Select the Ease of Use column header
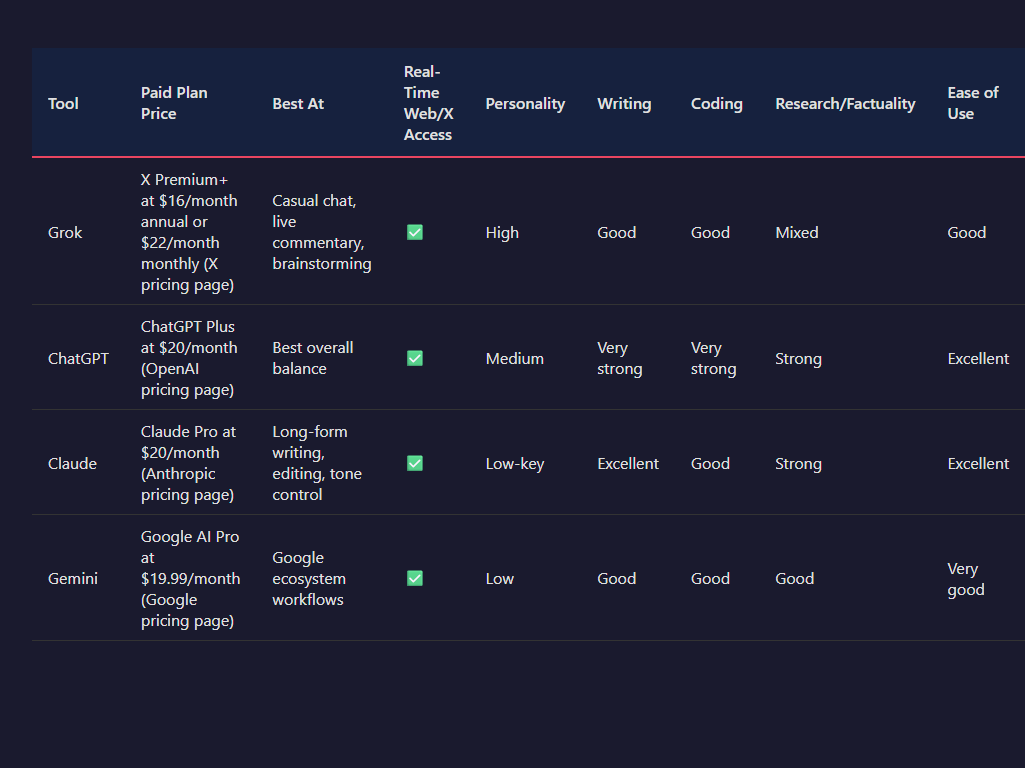 point(972,103)
